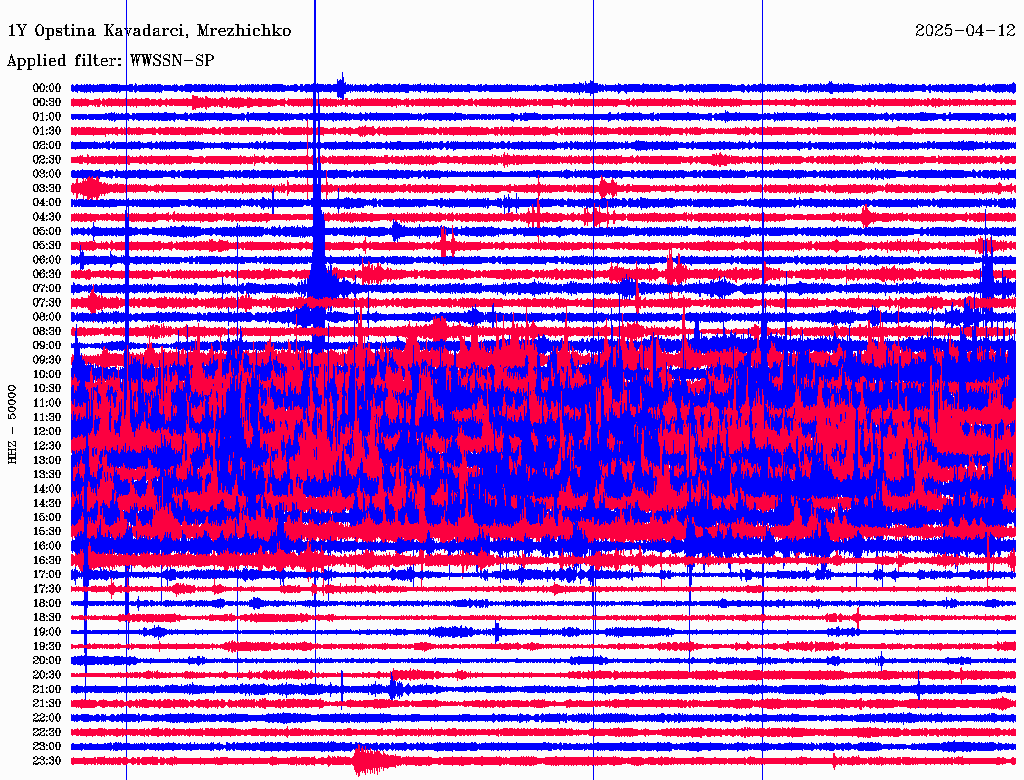Select the 19:00 time label
Viewport: 1024px width, 780px height.
[x=47, y=632]
